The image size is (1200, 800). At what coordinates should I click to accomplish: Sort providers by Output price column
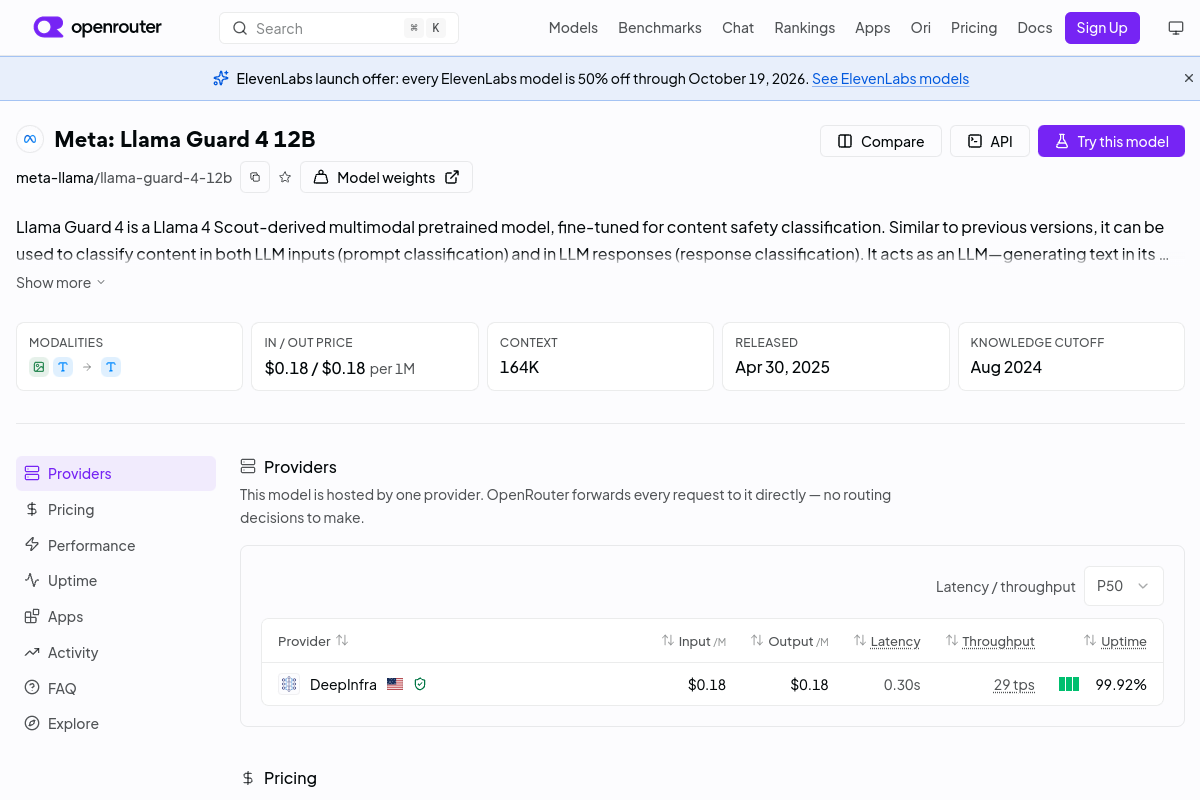click(790, 641)
